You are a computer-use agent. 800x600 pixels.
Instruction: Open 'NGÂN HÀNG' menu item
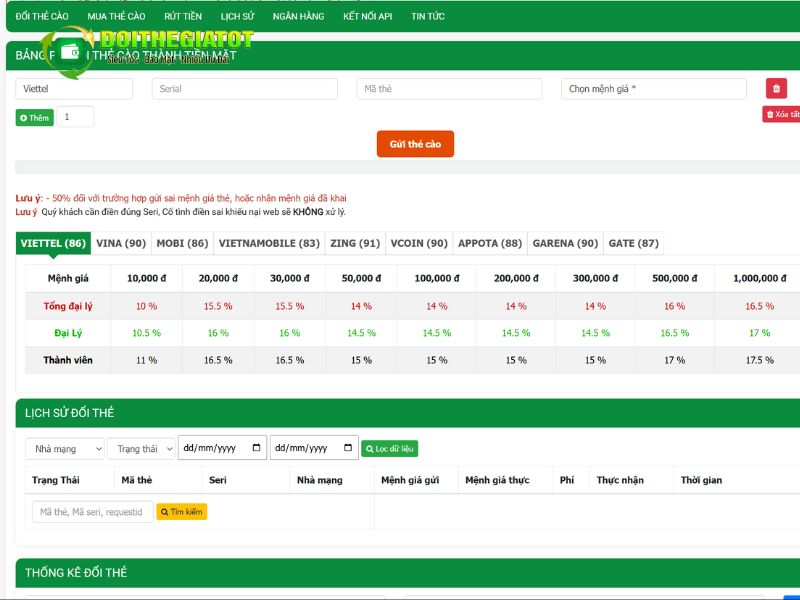pyautogui.click(x=298, y=16)
